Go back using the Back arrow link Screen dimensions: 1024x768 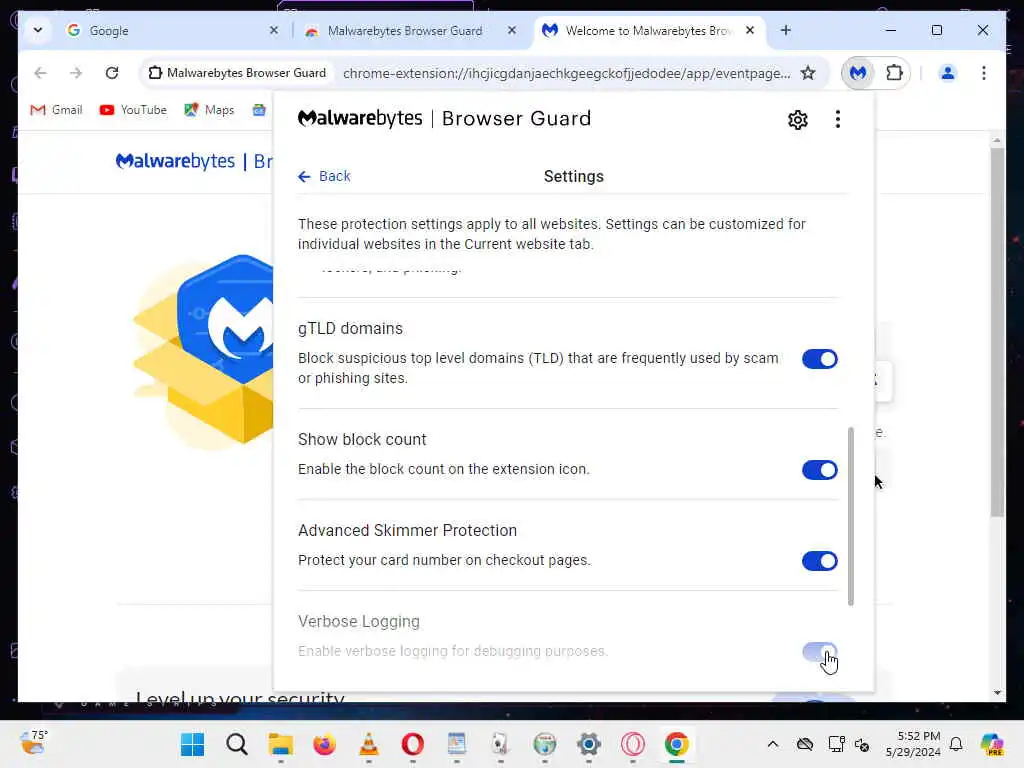click(x=324, y=176)
